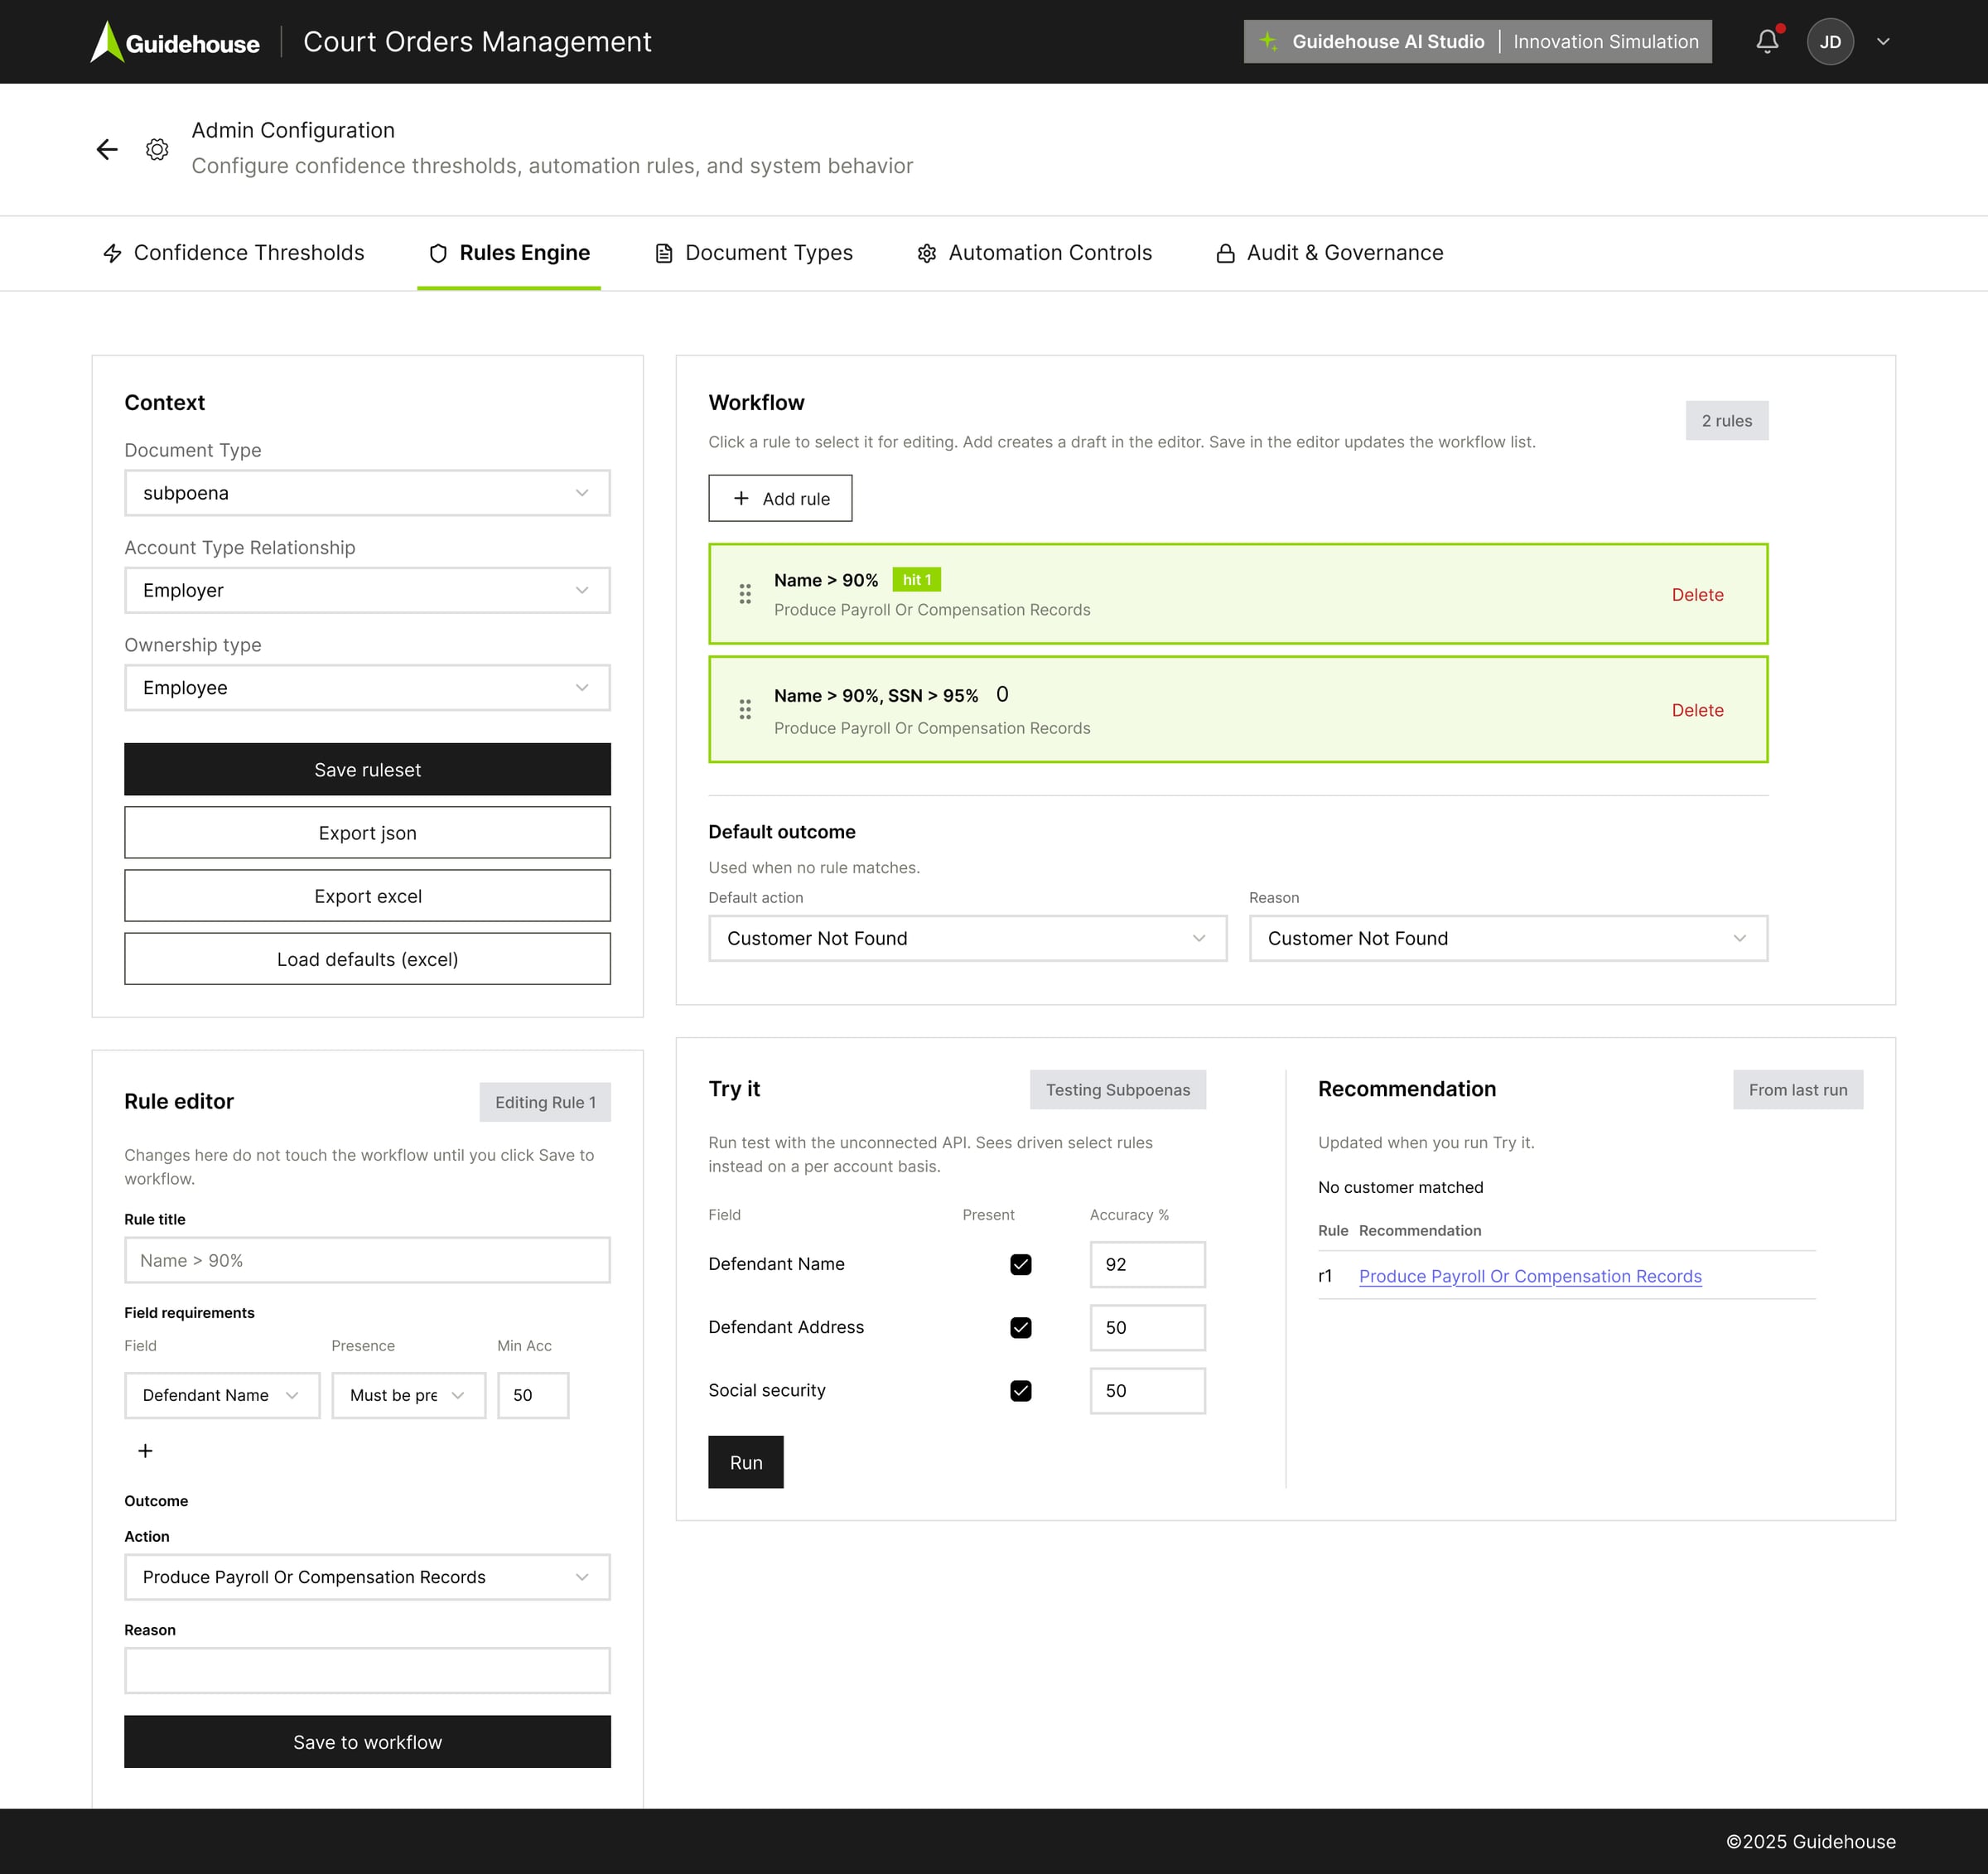Open the Produce Payroll Or Compensation Records recommendation link
This screenshot has height=1874, width=1988.
pyautogui.click(x=1529, y=1276)
